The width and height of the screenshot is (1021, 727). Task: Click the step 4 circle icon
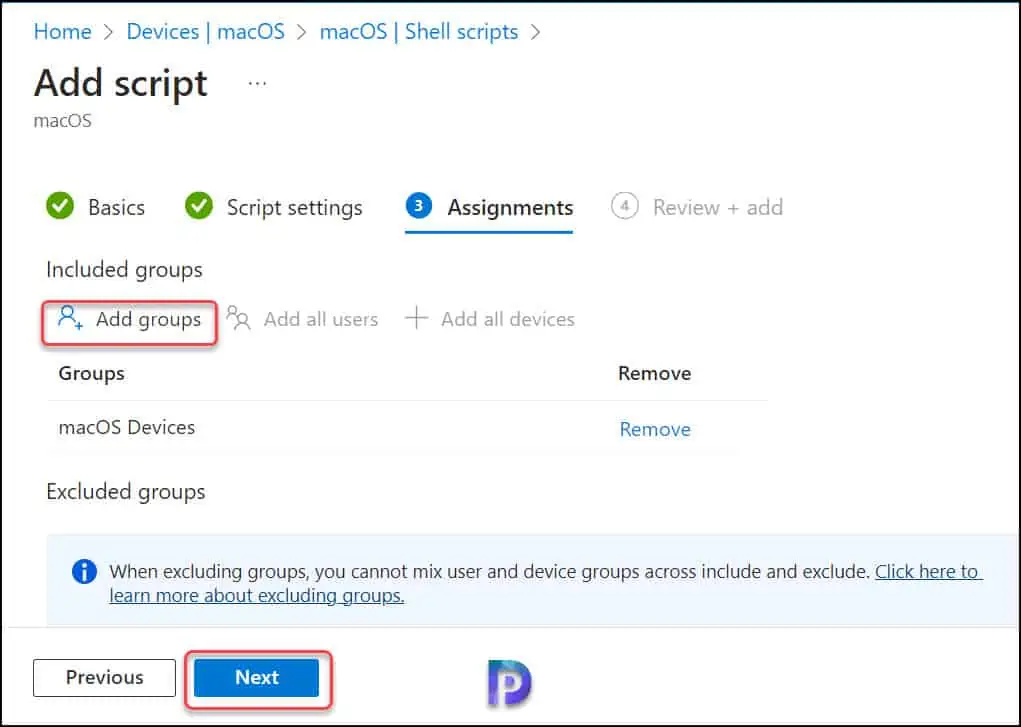pos(624,207)
